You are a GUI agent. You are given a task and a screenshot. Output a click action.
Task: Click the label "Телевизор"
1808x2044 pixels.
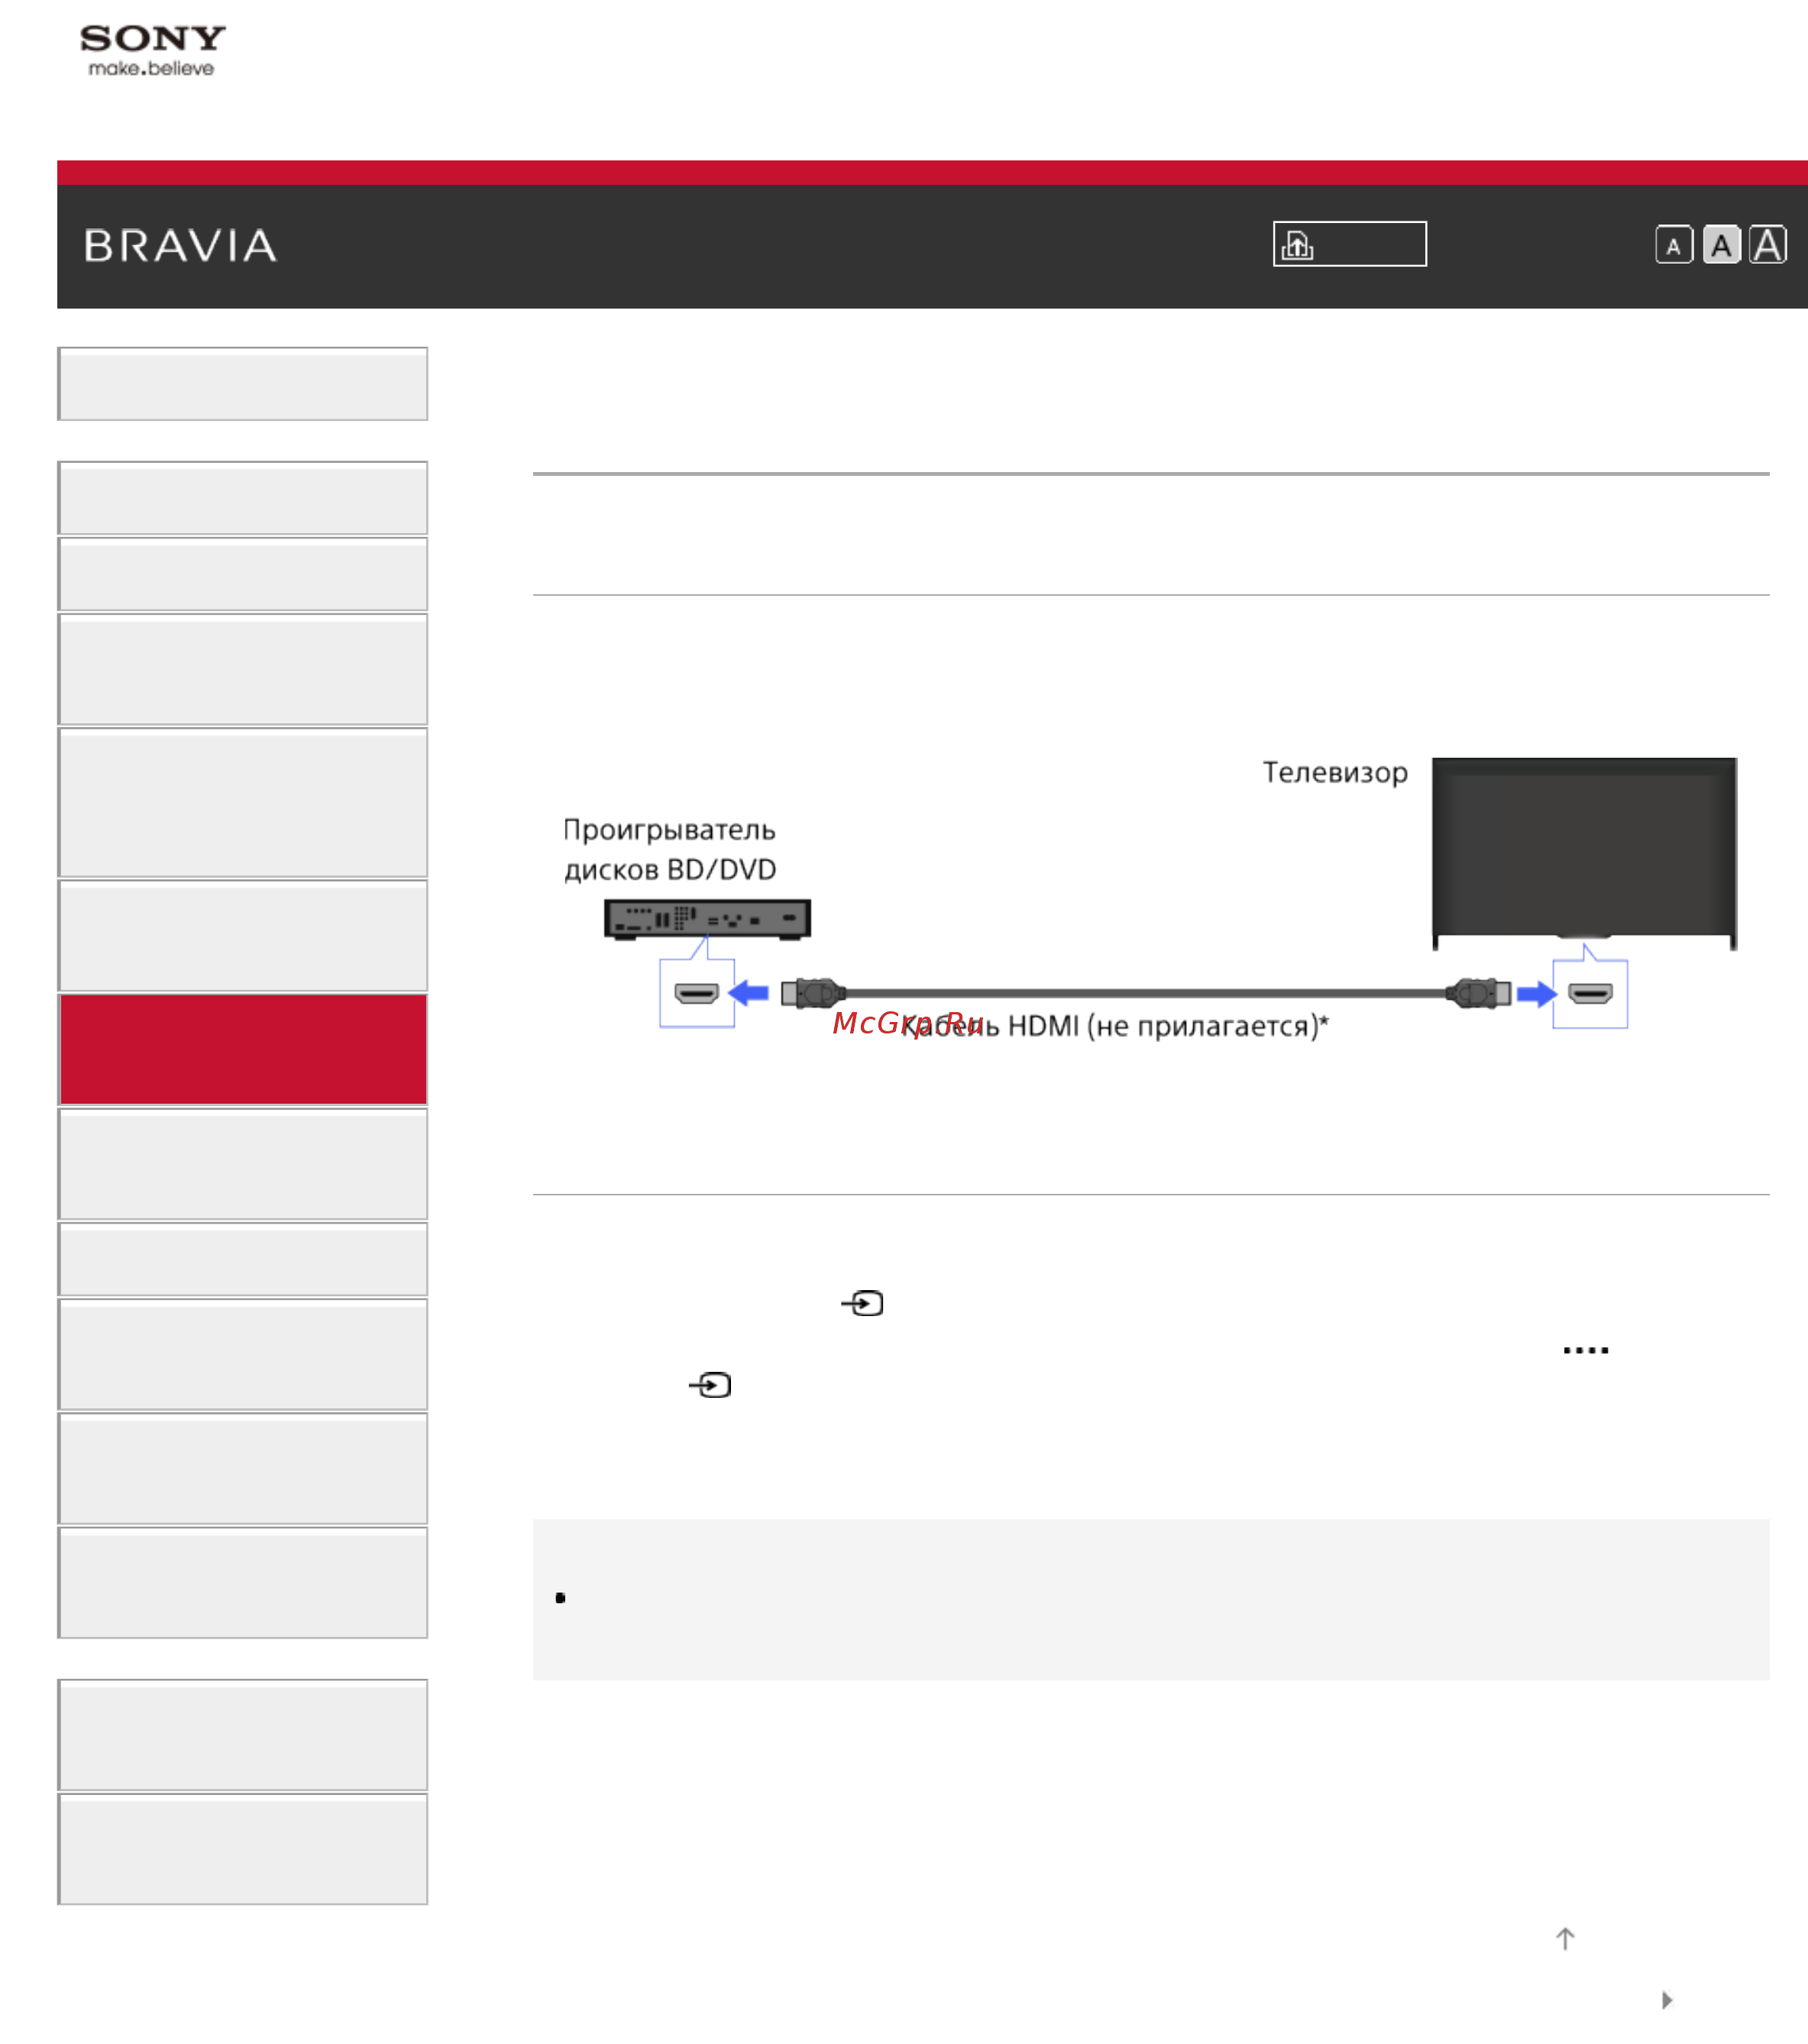1335,773
